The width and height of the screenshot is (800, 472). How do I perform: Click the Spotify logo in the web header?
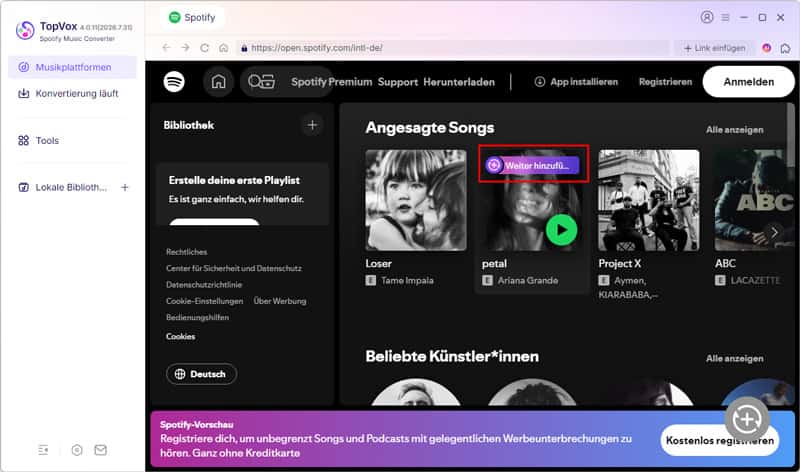tap(174, 82)
